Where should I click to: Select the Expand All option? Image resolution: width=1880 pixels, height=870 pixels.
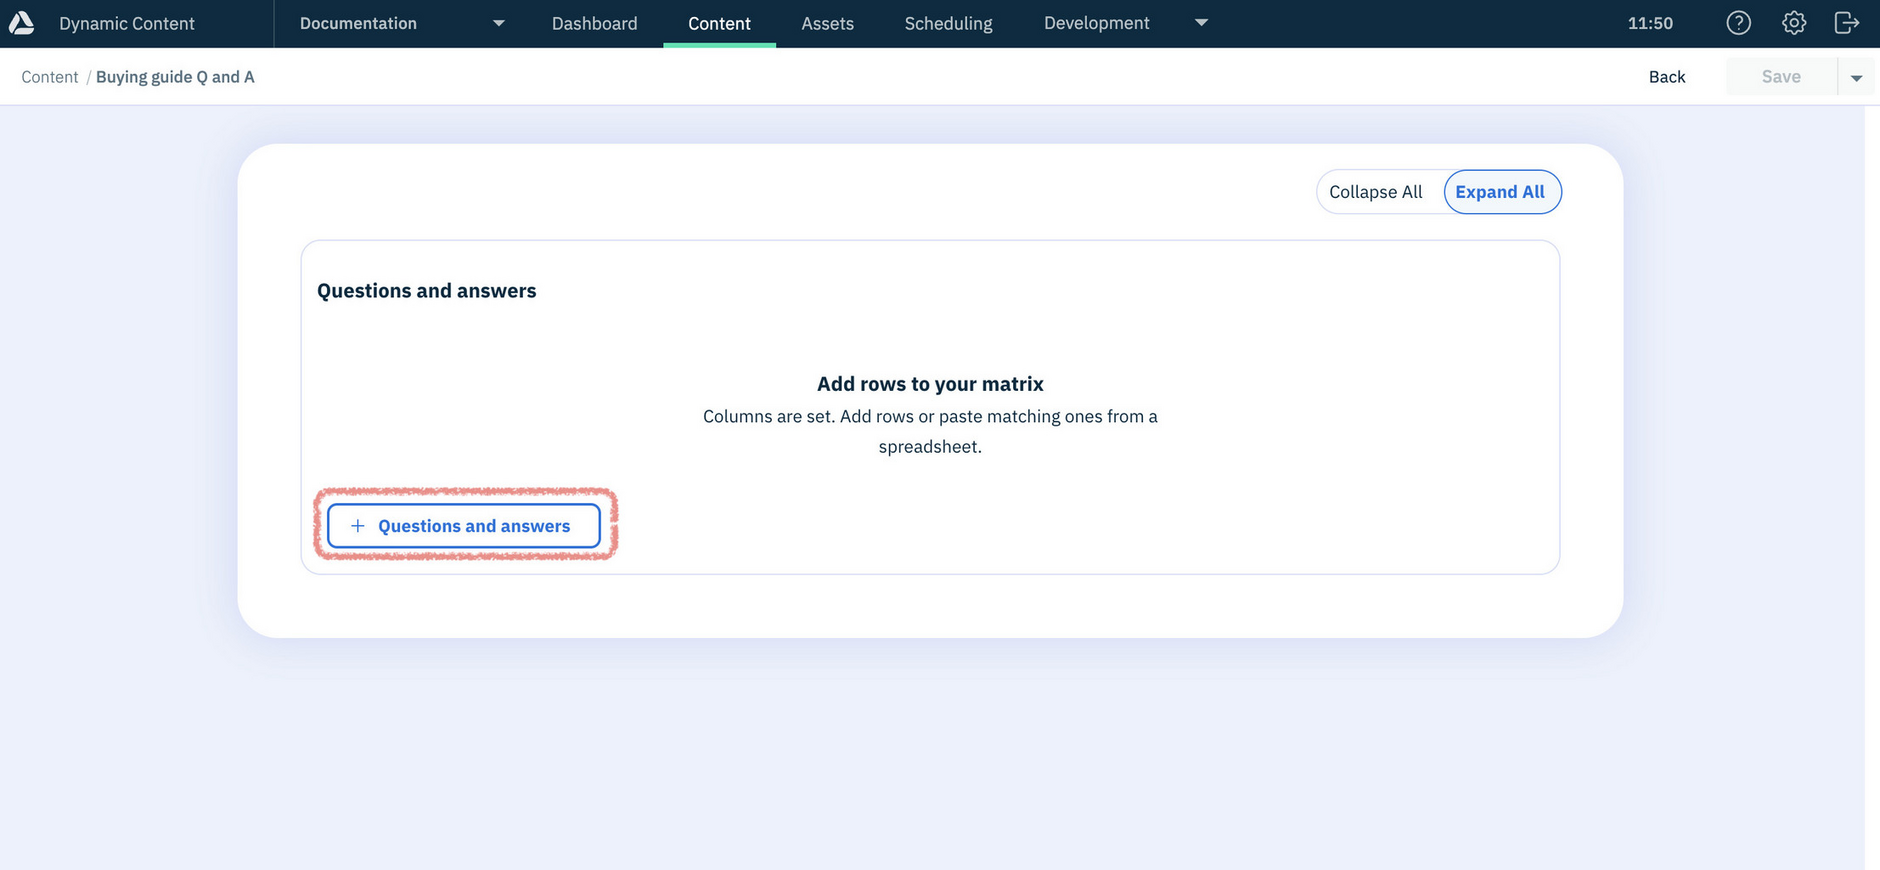coord(1499,192)
